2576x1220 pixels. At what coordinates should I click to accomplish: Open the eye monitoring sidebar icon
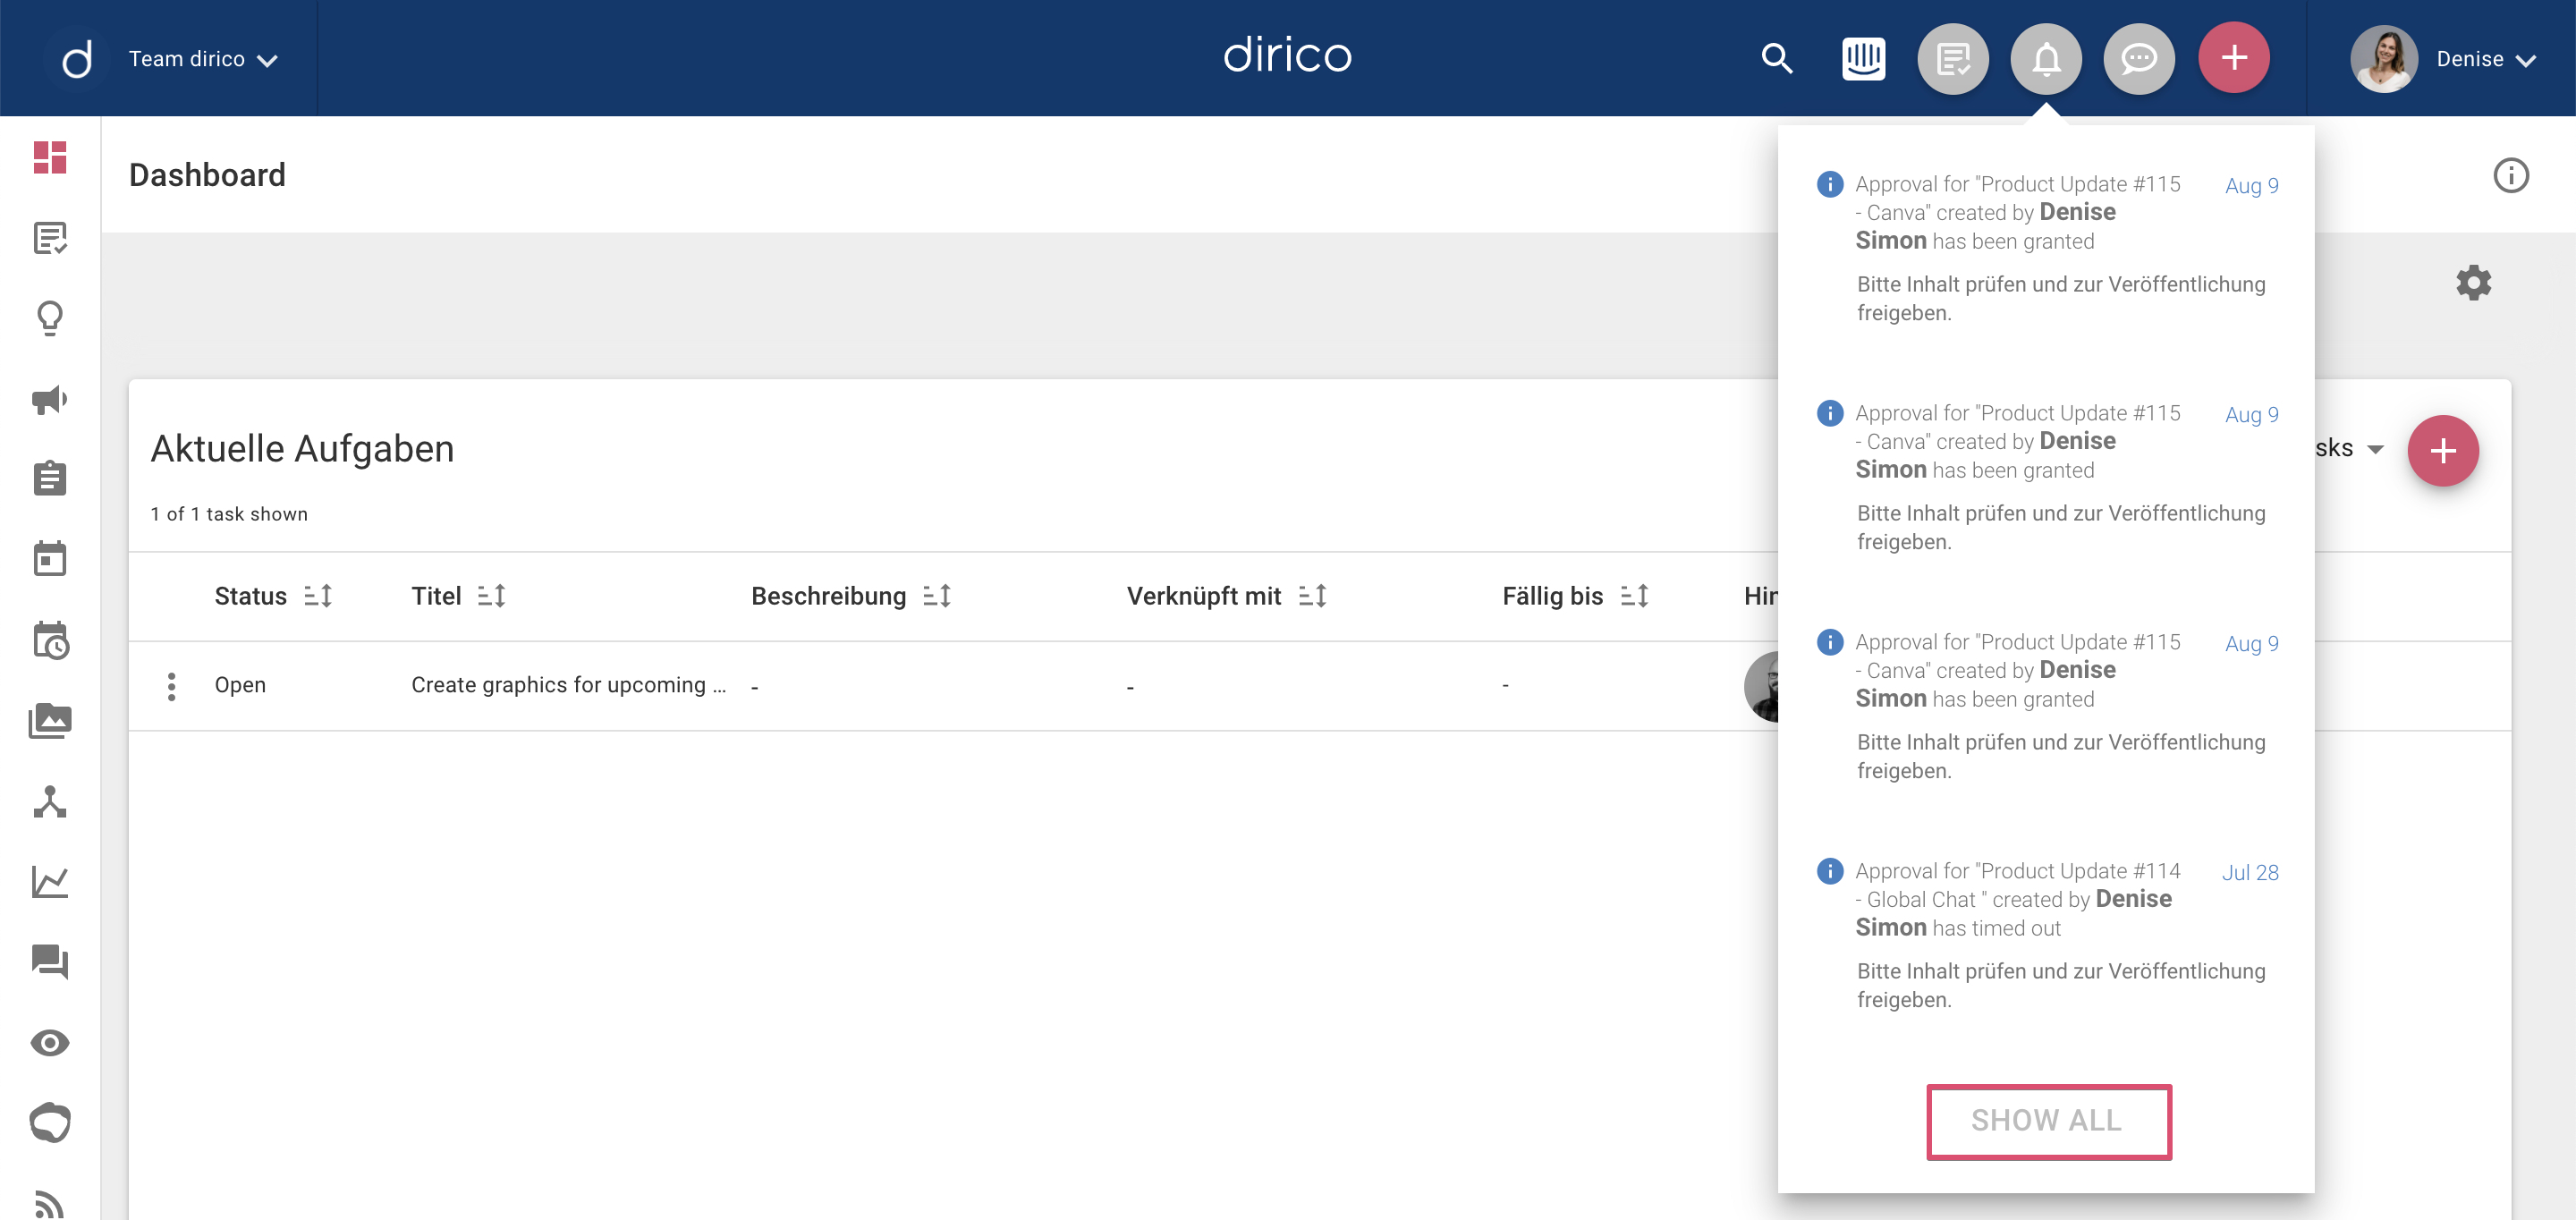[x=50, y=1042]
